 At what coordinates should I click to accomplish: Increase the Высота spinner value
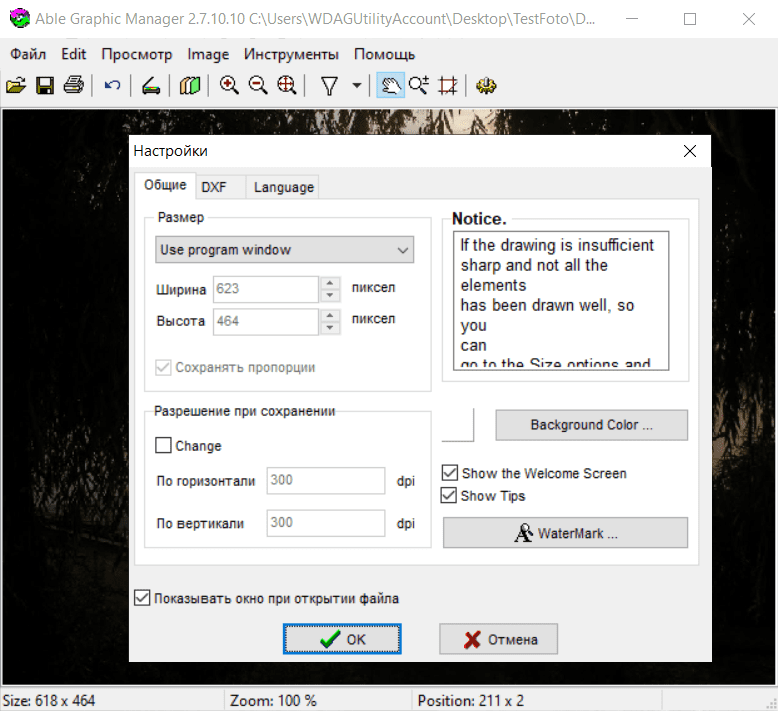[x=330, y=316]
